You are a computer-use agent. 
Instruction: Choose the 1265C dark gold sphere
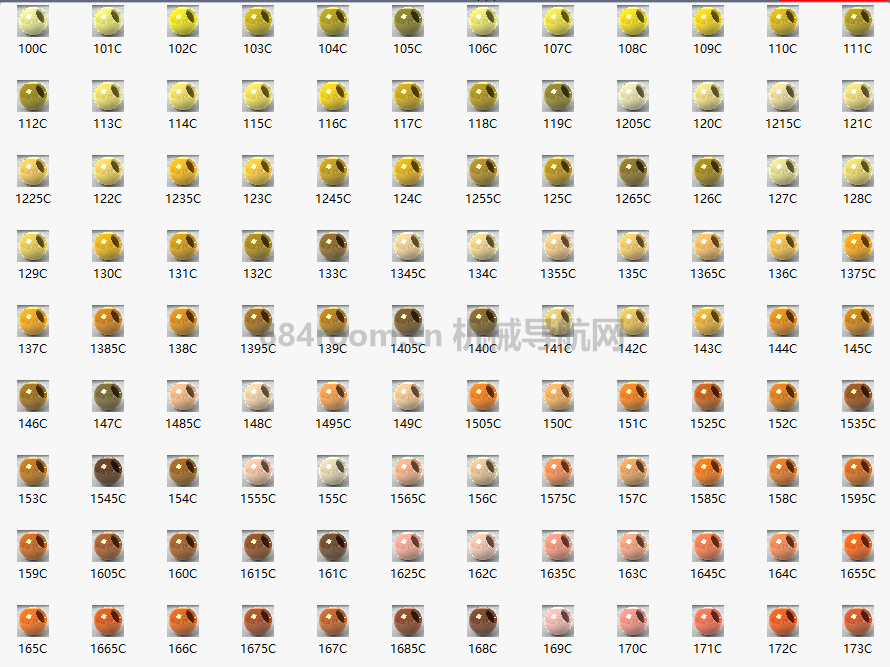click(x=633, y=171)
